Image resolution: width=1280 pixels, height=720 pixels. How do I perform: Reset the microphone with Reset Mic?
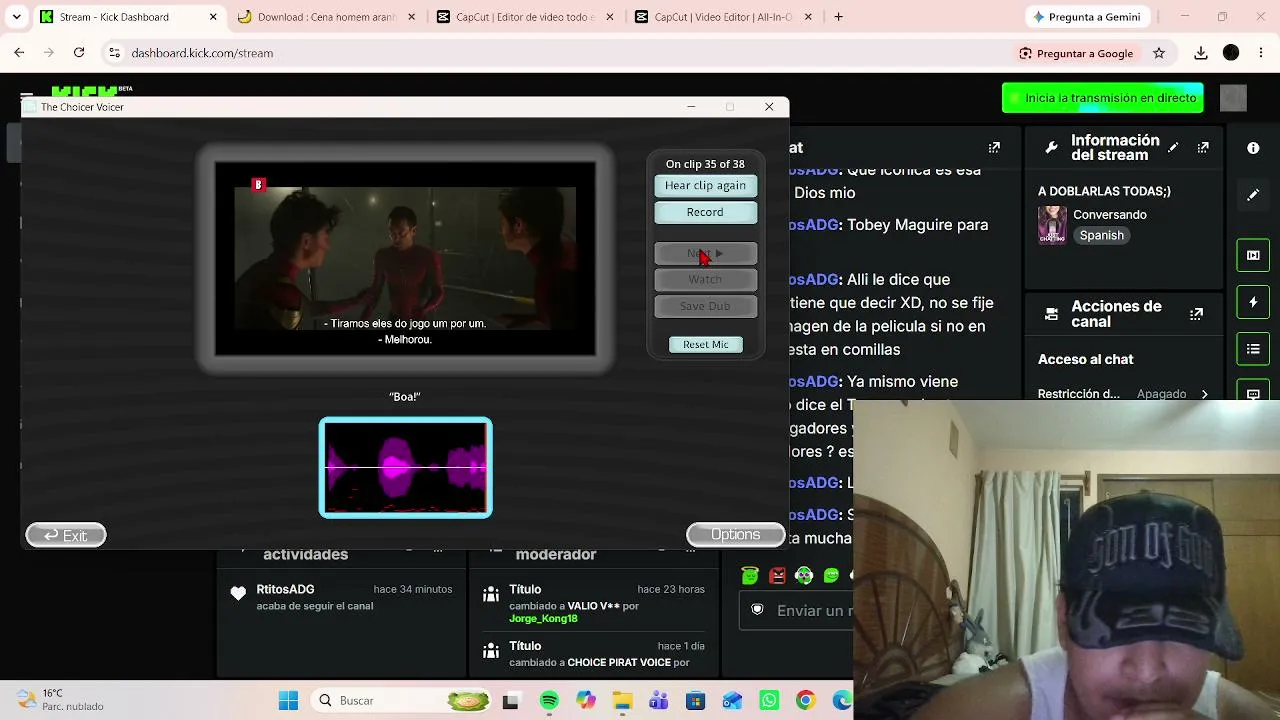click(x=705, y=344)
